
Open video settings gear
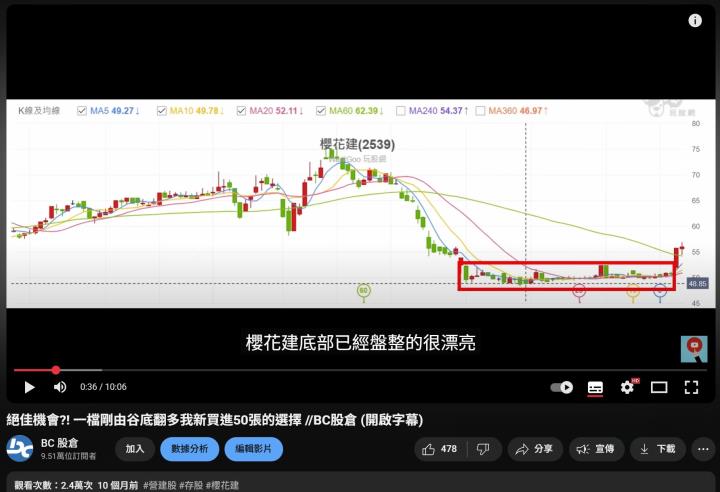coord(627,387)
